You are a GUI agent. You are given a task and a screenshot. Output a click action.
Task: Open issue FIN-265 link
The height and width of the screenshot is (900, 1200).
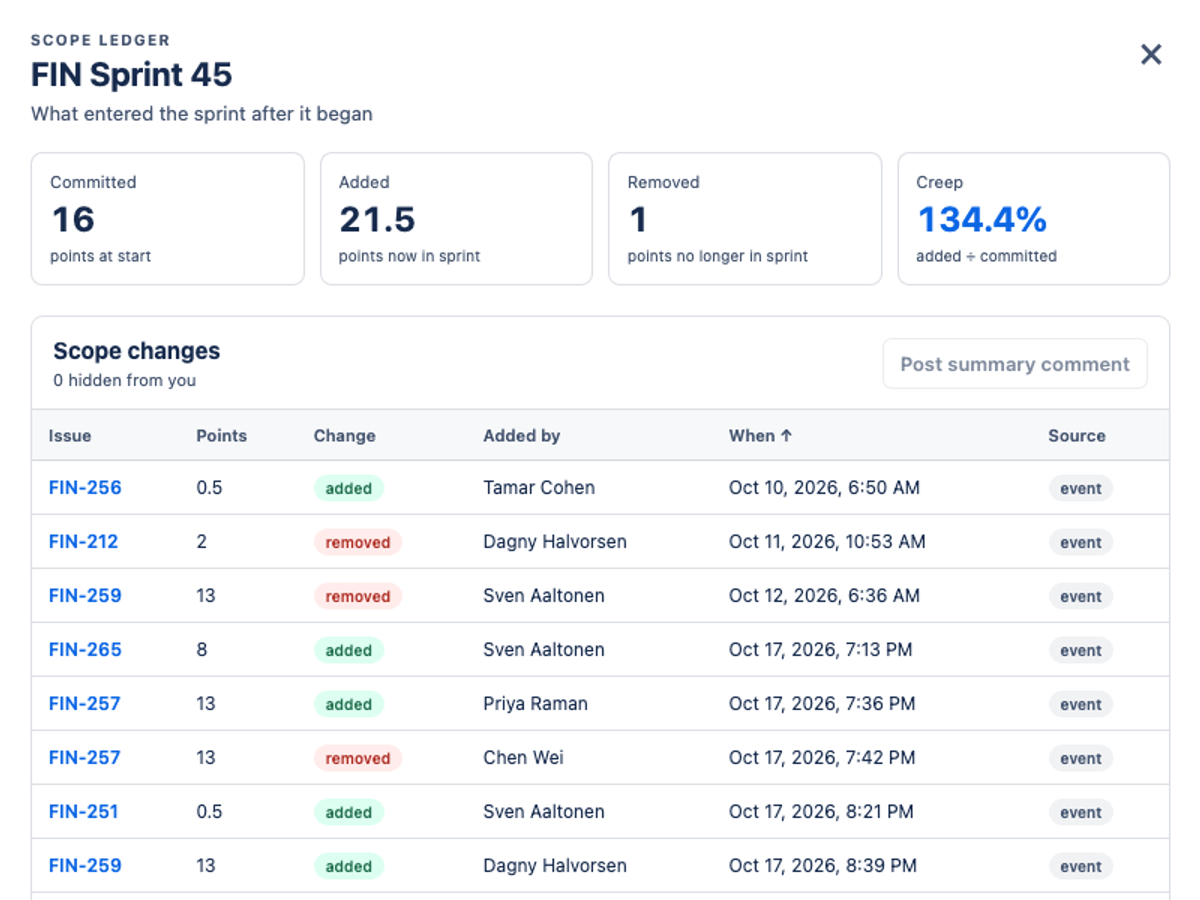pos(85,650)
